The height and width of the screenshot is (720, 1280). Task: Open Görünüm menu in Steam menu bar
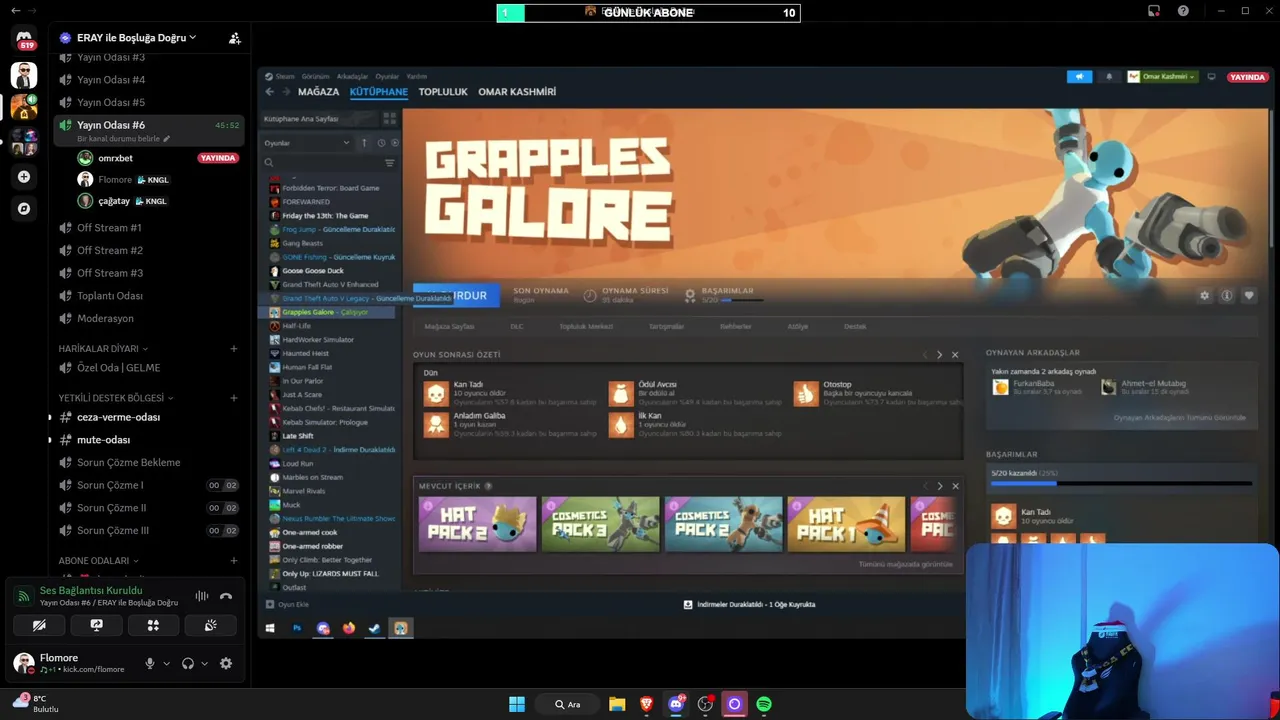[x=315, y=76]
